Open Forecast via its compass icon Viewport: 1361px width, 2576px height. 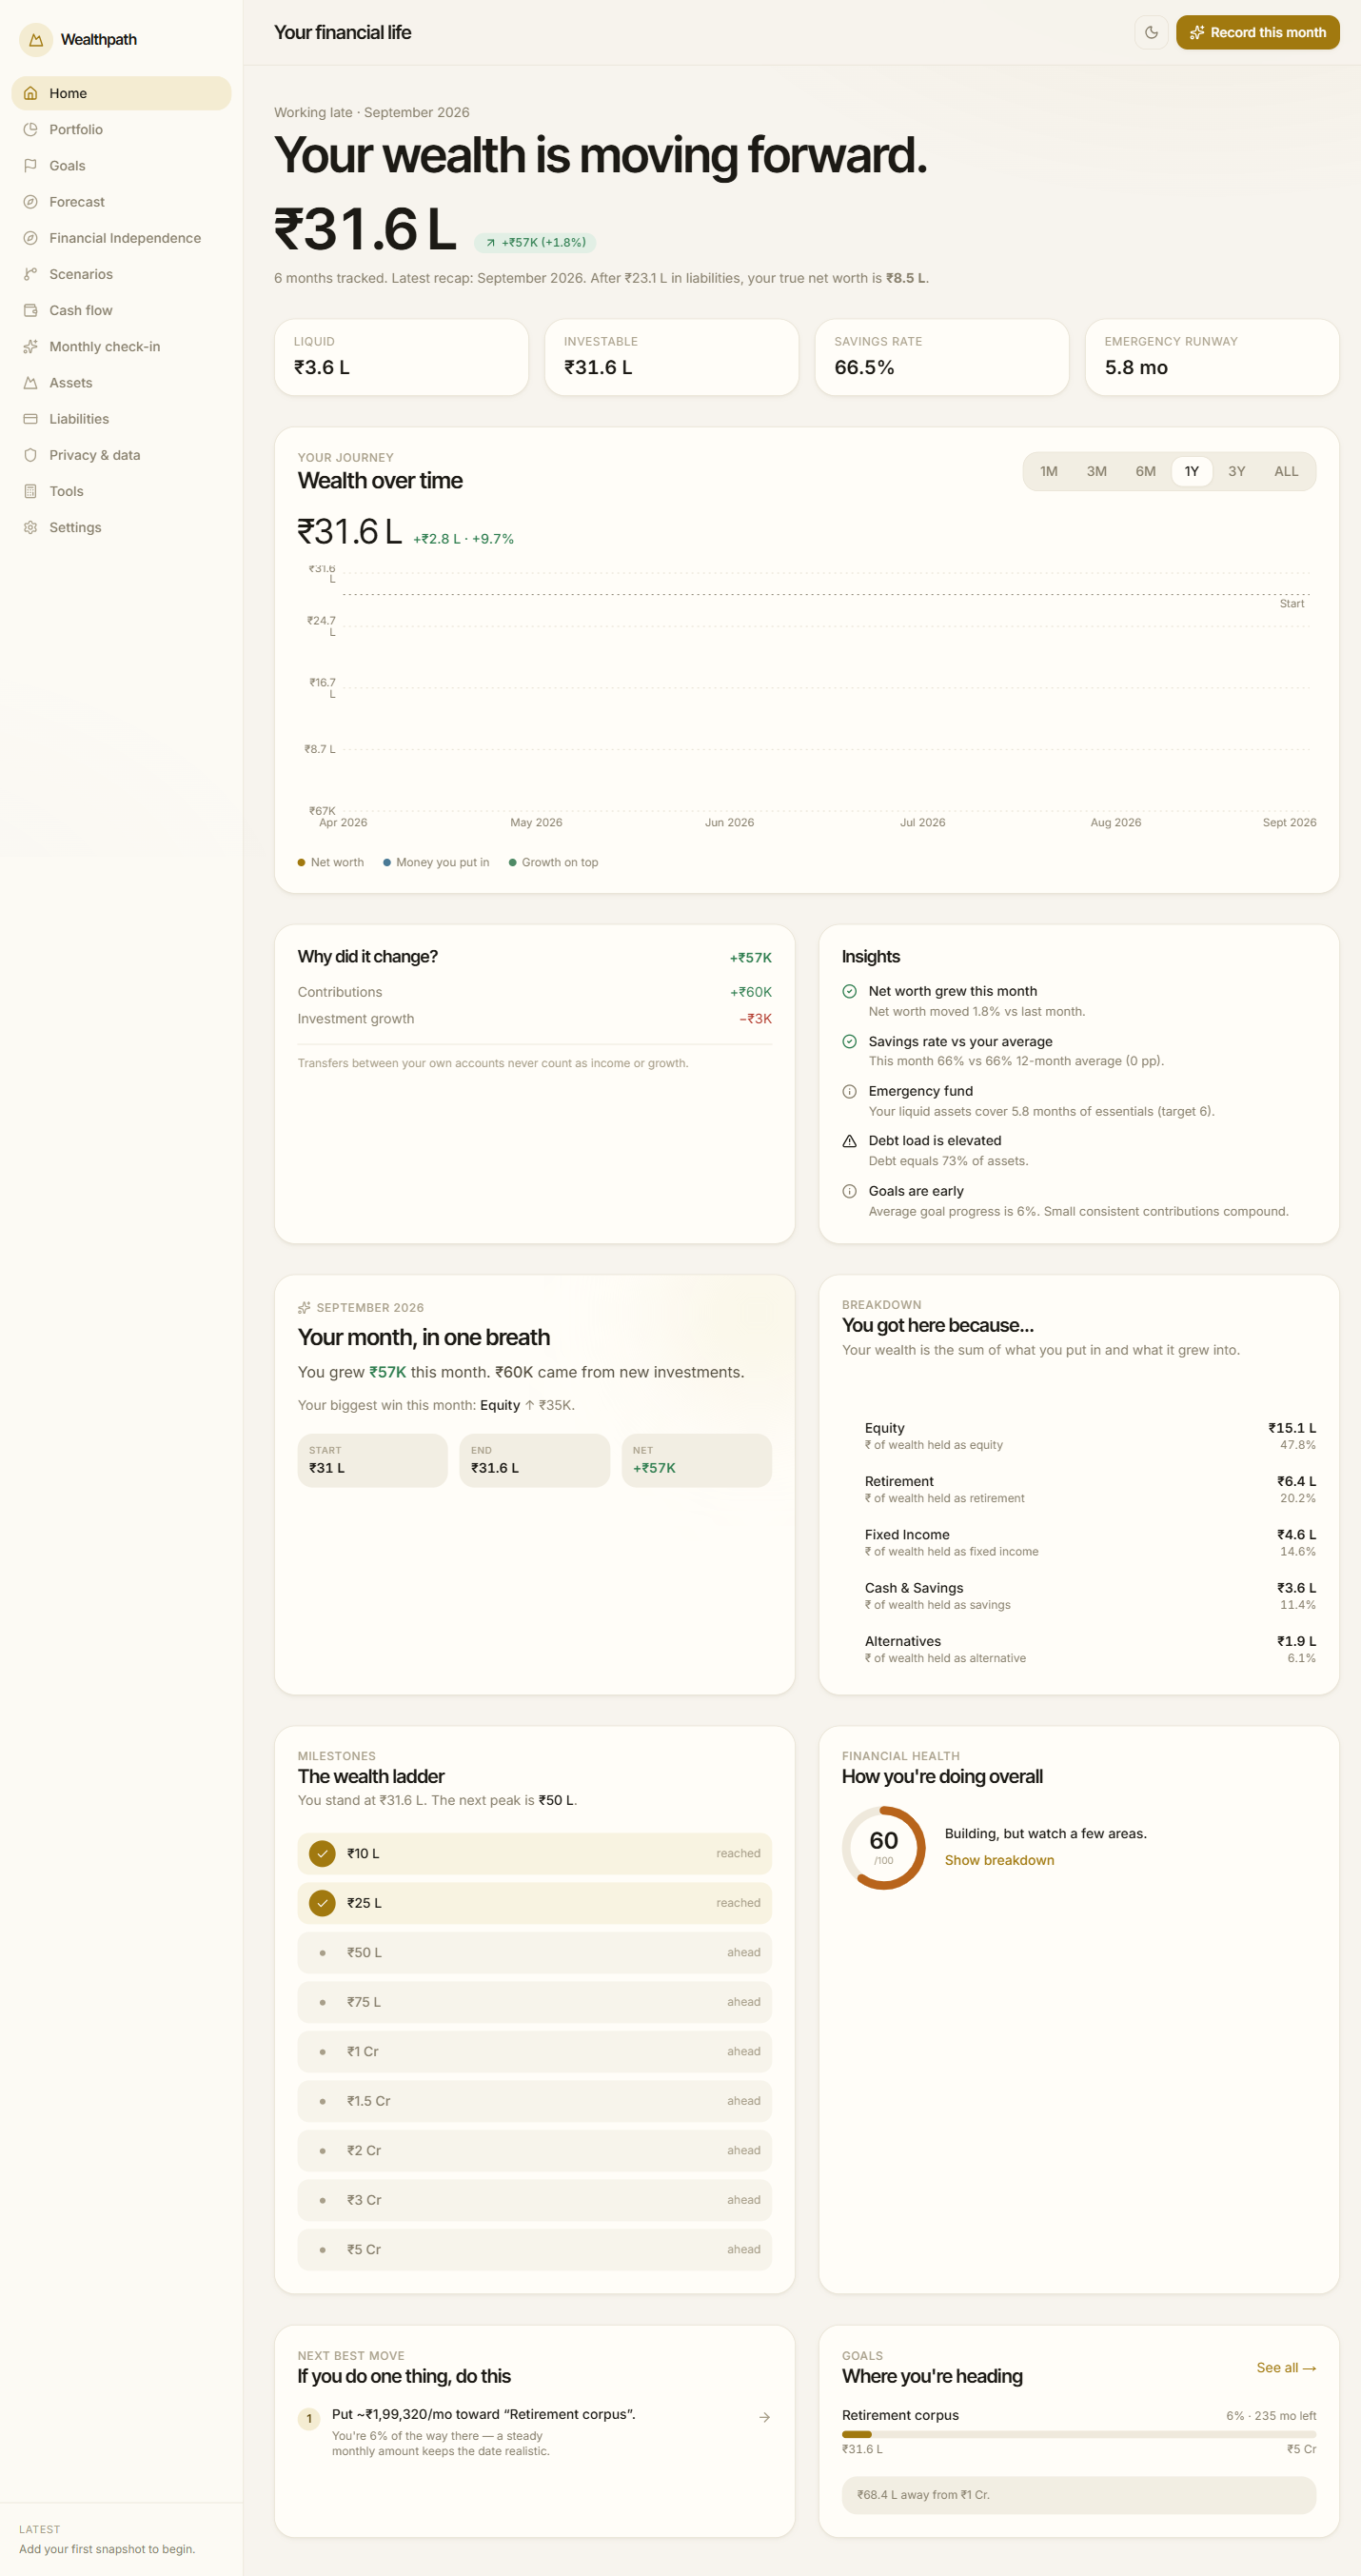[x=30, y=201]
